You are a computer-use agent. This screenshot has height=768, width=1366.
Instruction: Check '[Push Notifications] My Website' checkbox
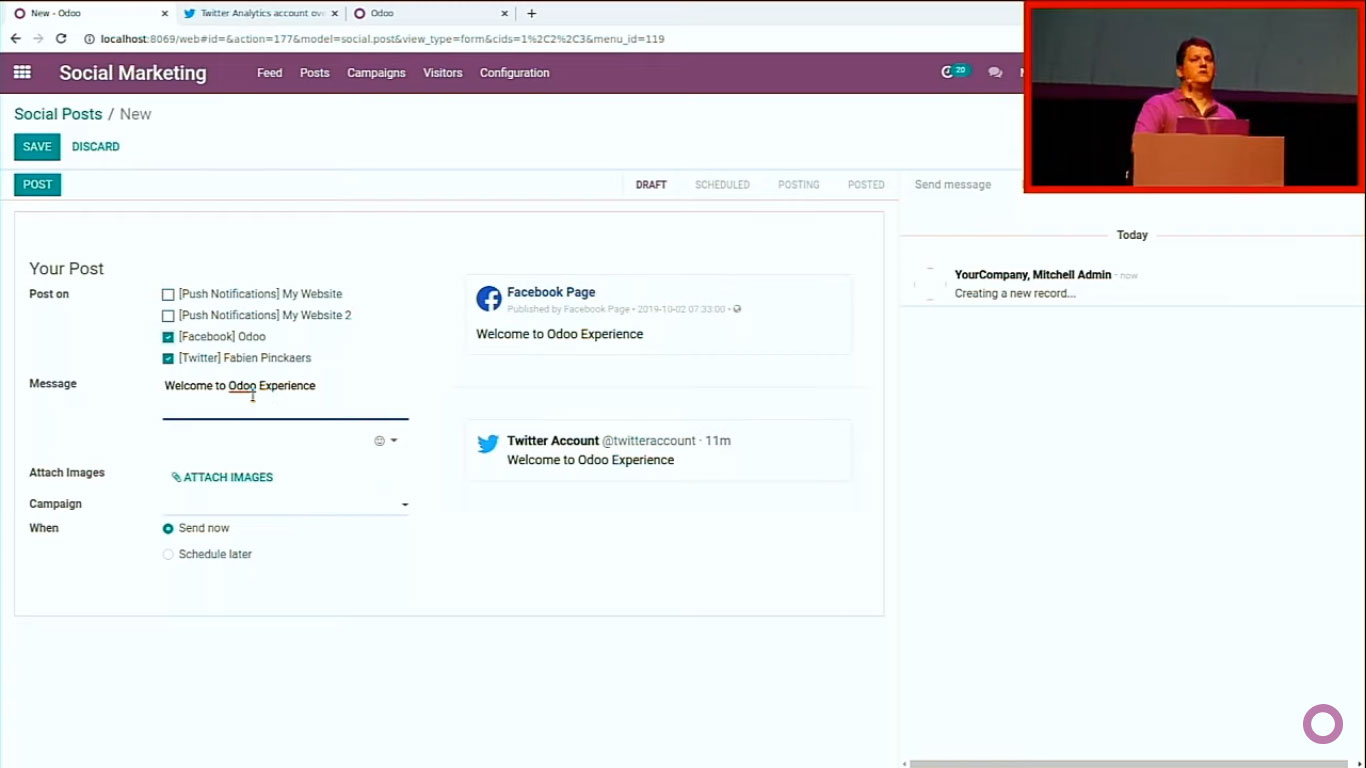(168, 295)
